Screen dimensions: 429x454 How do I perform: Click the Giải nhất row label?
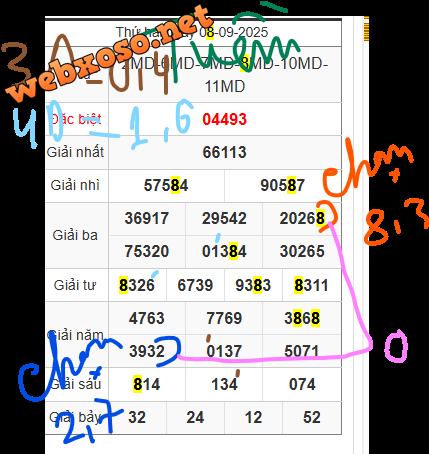click(x=75, y=152)
